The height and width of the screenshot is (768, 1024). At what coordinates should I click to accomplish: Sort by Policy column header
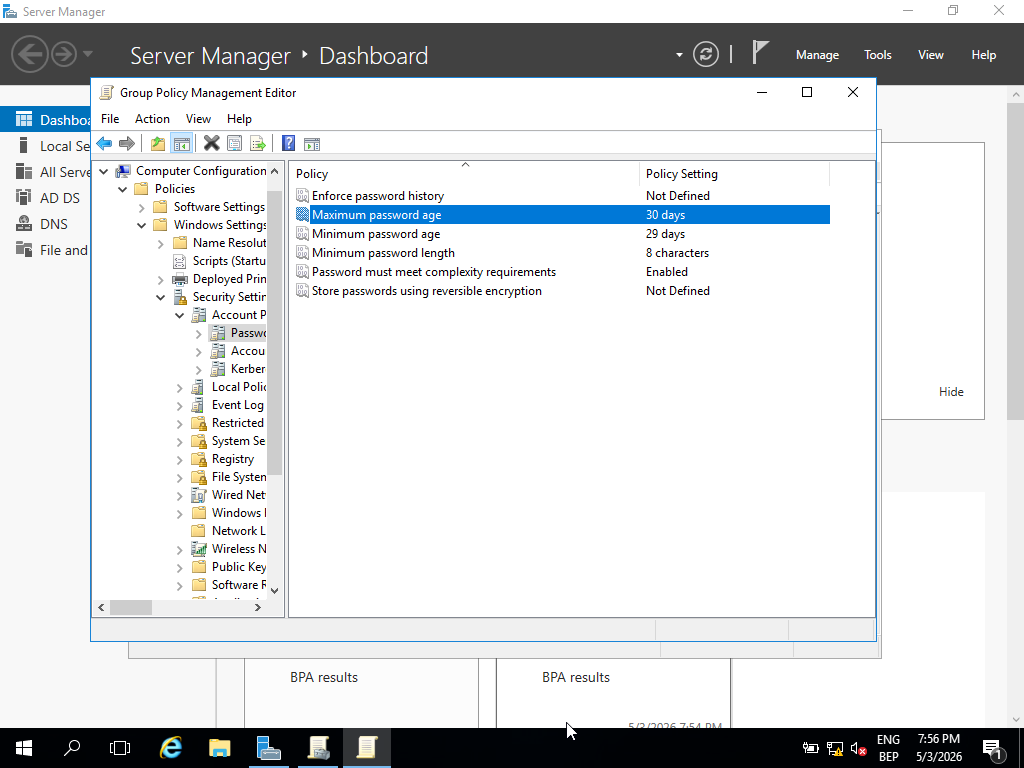pos(464,174)
